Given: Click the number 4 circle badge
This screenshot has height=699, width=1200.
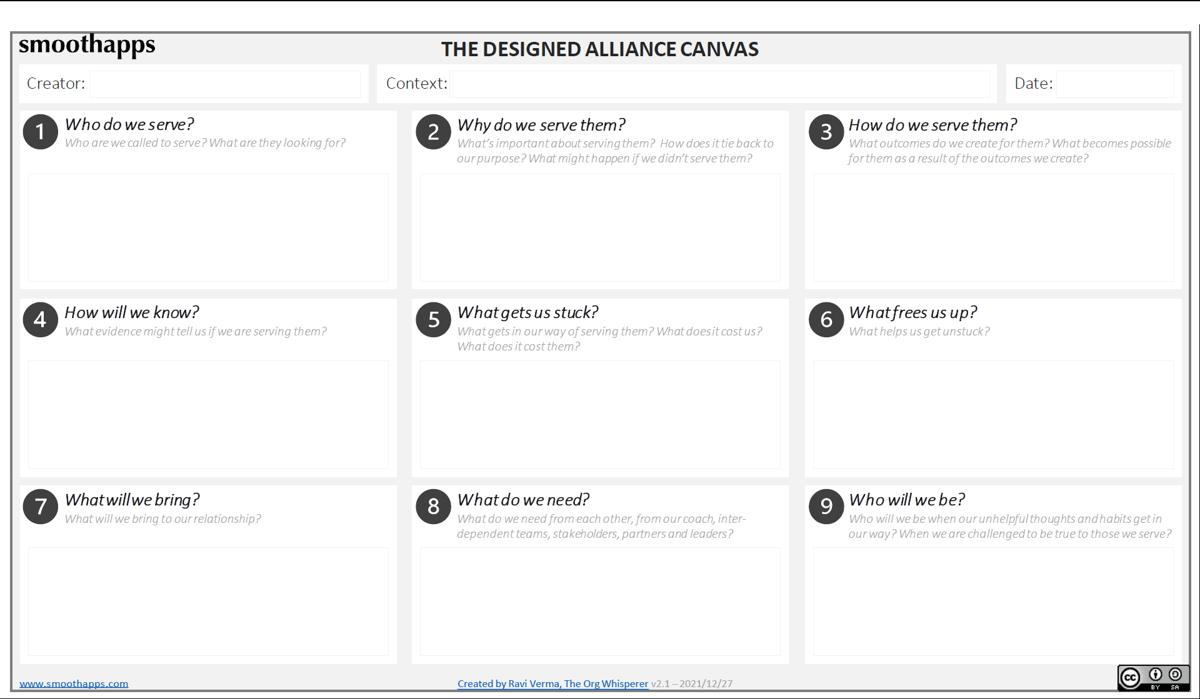Looking at the screenshot, I should [x=39, y=319].
